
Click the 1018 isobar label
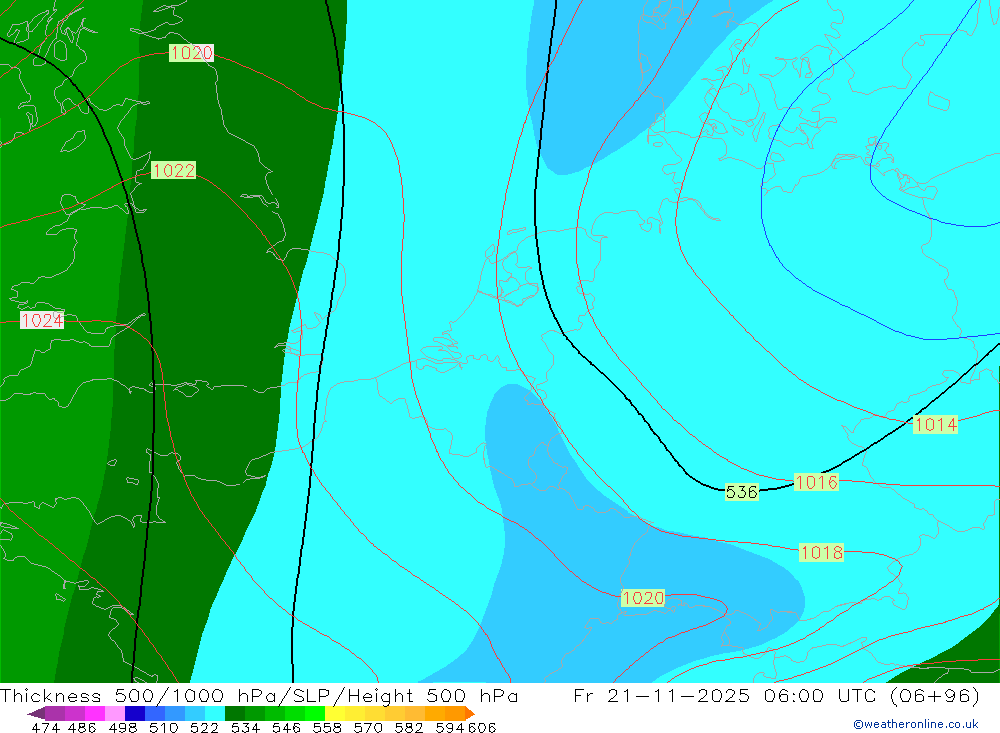821,552
